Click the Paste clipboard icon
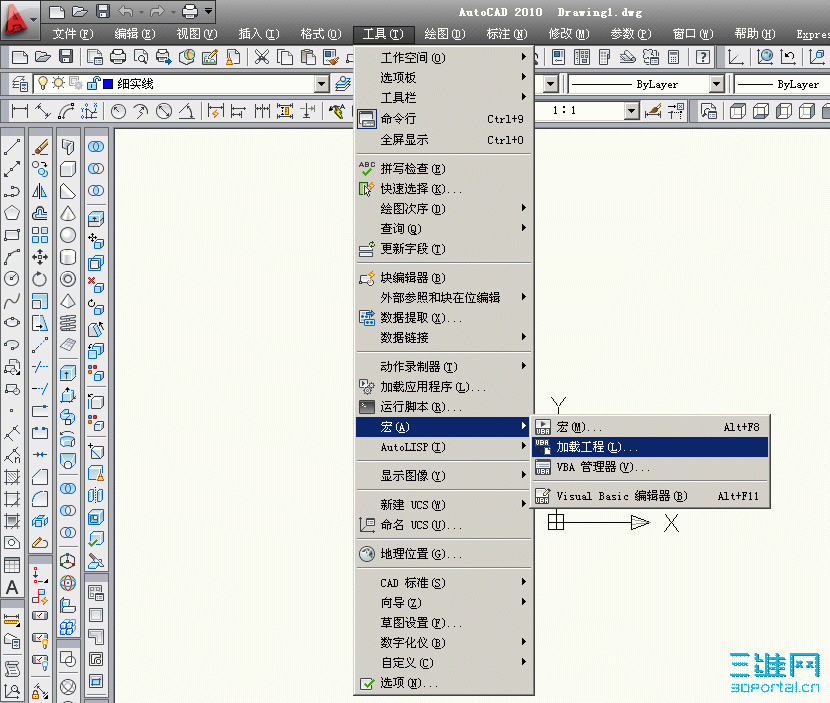Screen dimensions: 830x703 (x=308, y=57)
